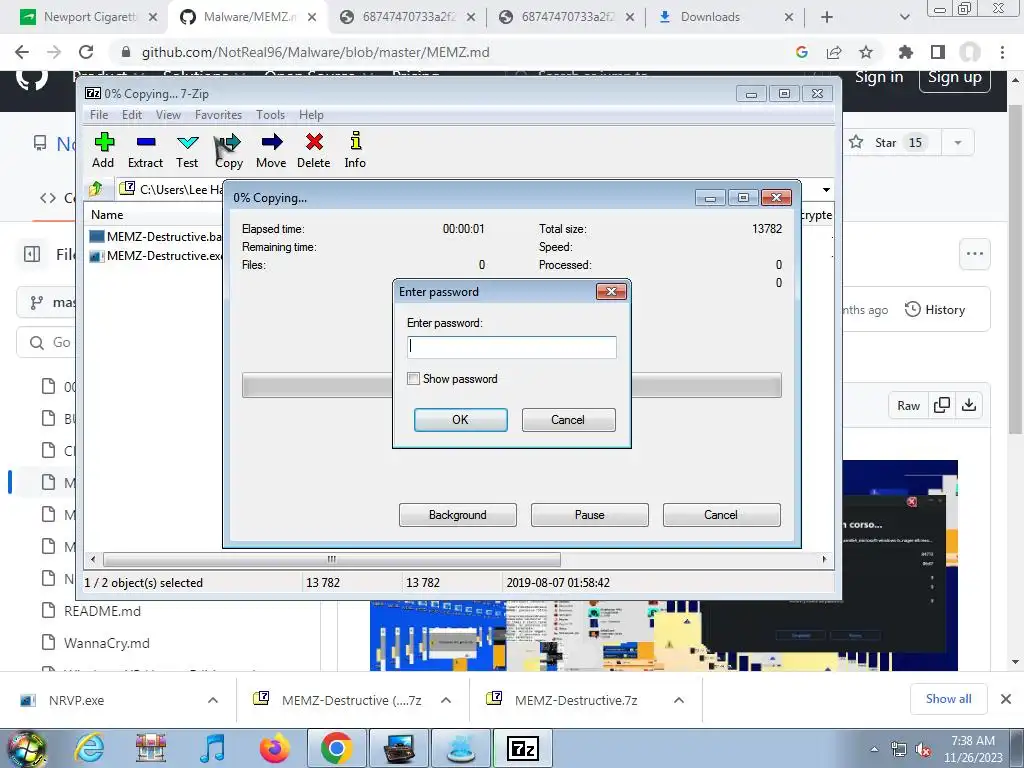Pause the copying operation
The height and width of the screenshot is (768, 1024).
pyautogui.click(x=589, y=515)
